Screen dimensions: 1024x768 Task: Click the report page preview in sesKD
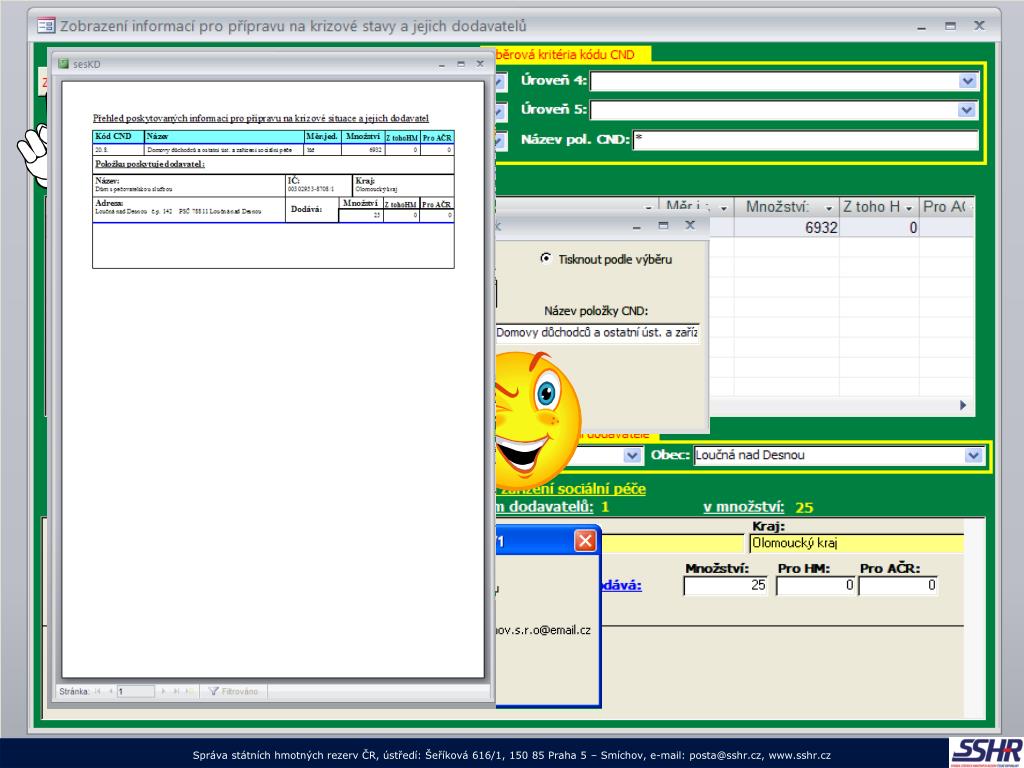tap(273, 379)
